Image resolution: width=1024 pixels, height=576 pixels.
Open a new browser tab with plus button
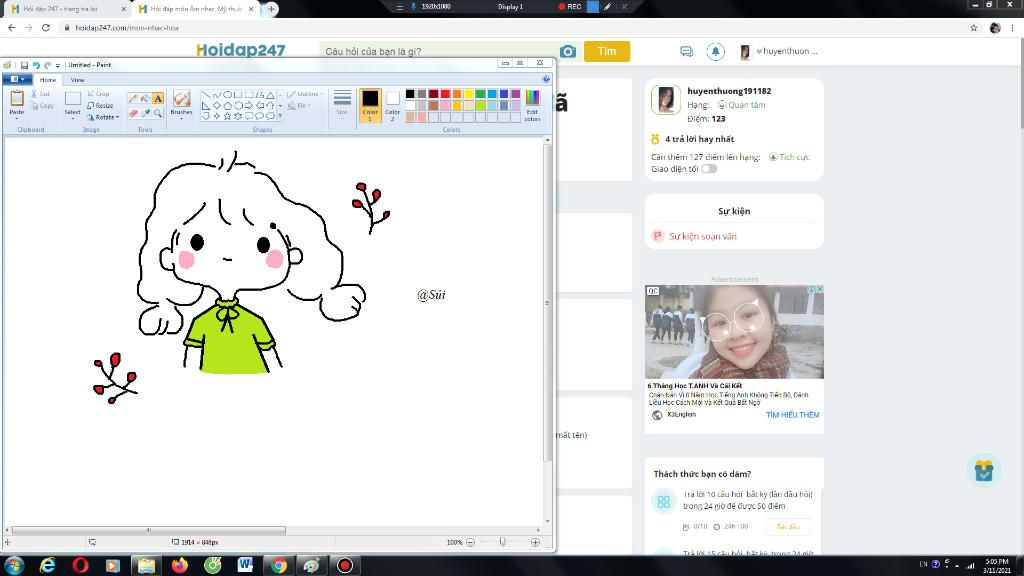pyautogui.click(x=271, y=8)
